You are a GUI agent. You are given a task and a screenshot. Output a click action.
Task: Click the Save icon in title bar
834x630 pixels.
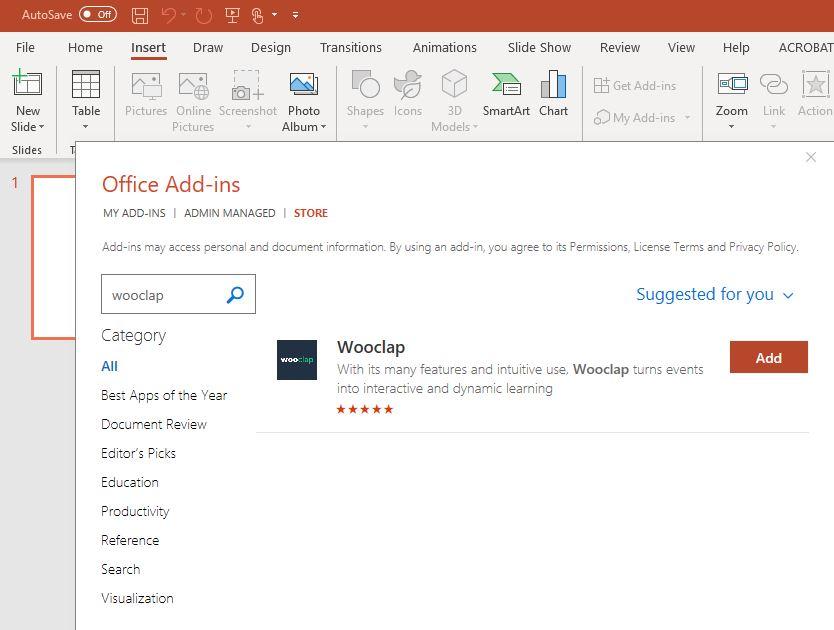tap(140, 15)
